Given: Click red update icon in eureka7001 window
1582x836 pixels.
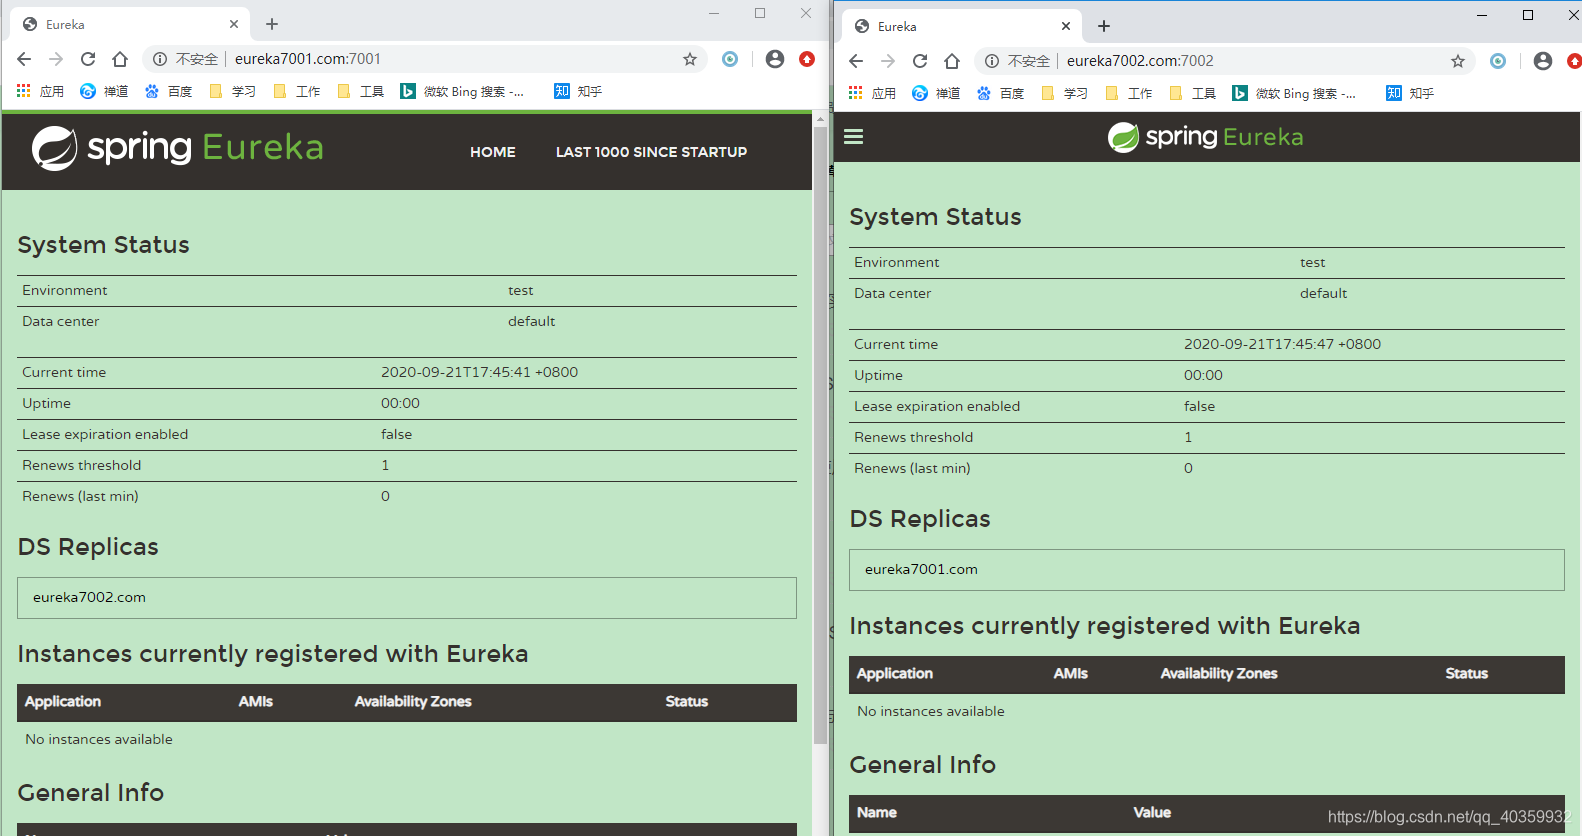Looking at the screenshot, I should [x=807, y=59].
